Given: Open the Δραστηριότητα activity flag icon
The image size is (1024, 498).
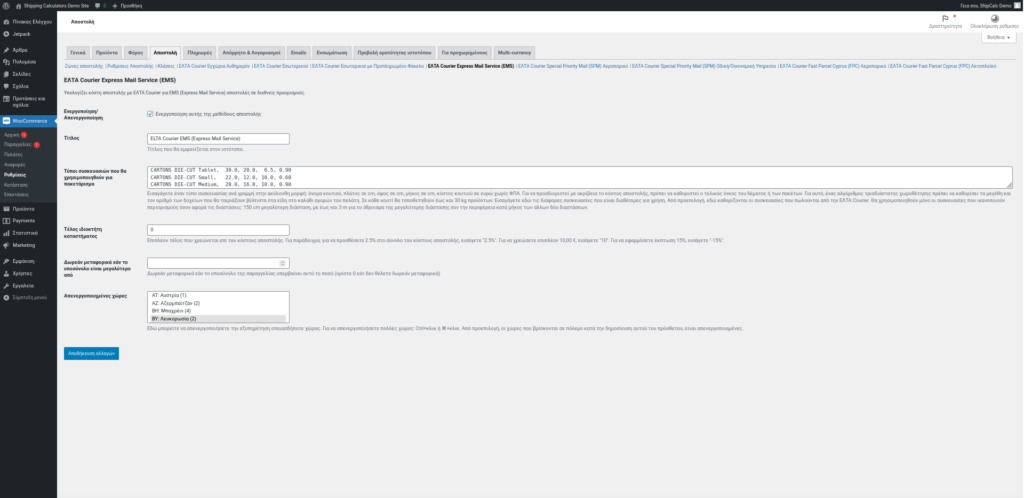Looking at the screenshot, I should click(x=944, y=19).
